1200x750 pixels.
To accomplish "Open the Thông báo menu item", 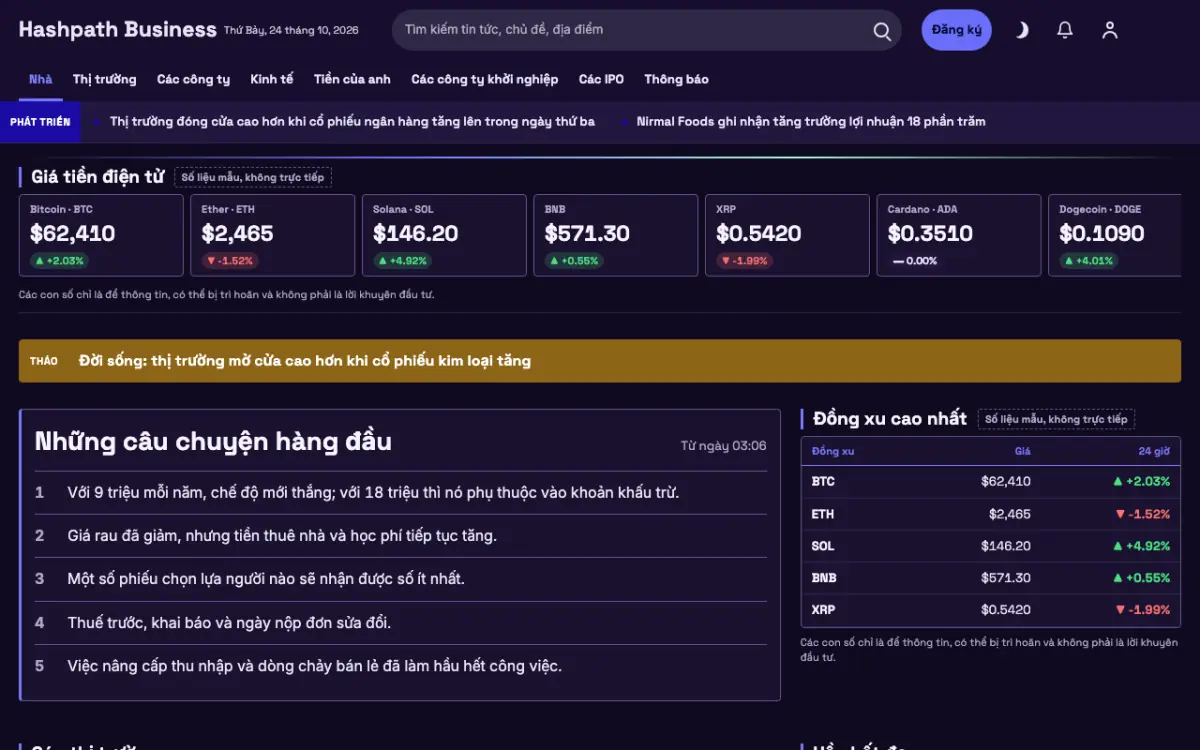I will (676, 79).
